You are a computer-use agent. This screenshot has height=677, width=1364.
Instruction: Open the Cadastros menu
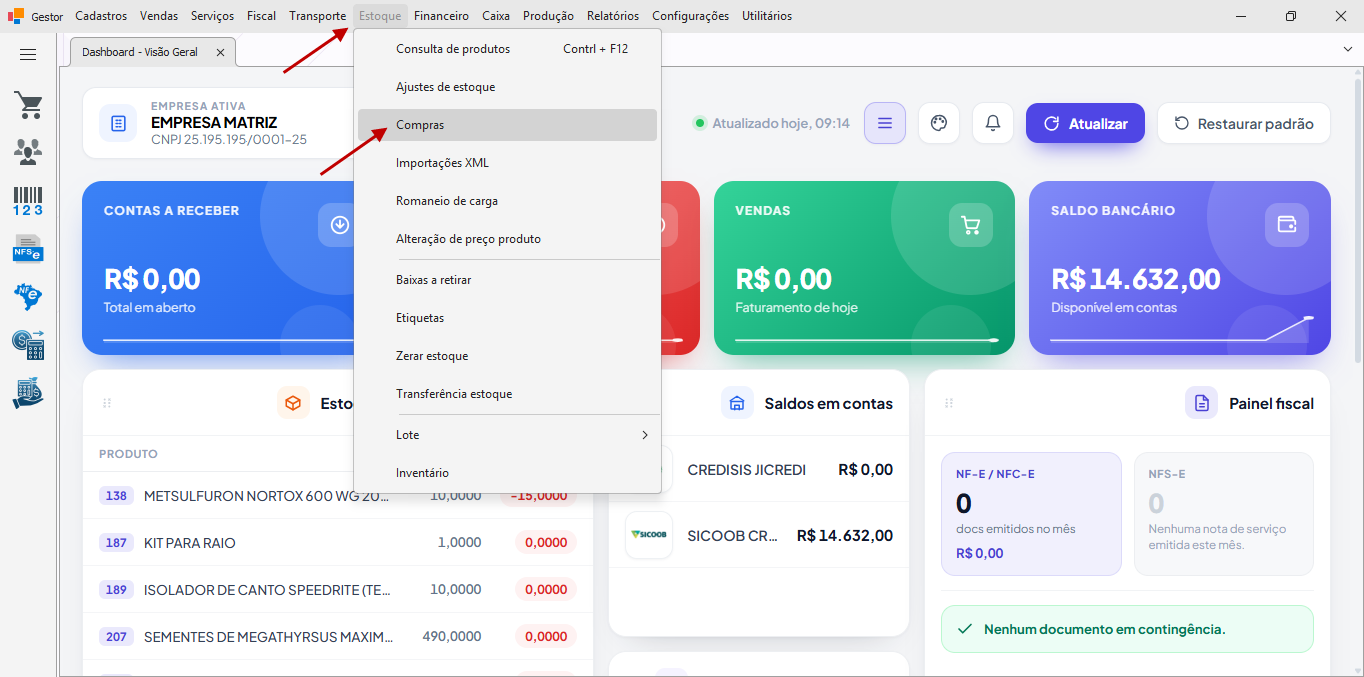[101, 16]
